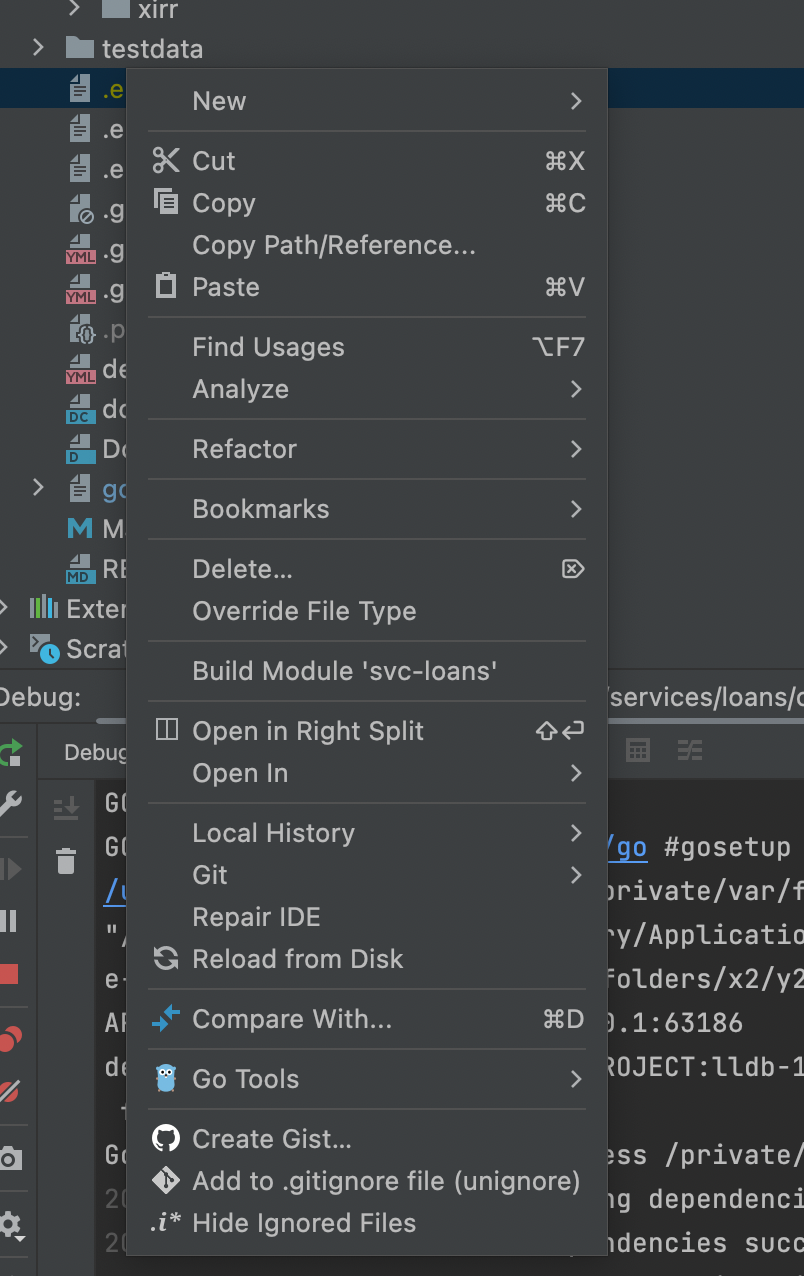The image size is (804, 1276).
Task: Open the Git submenu
Action: [367, 875]
